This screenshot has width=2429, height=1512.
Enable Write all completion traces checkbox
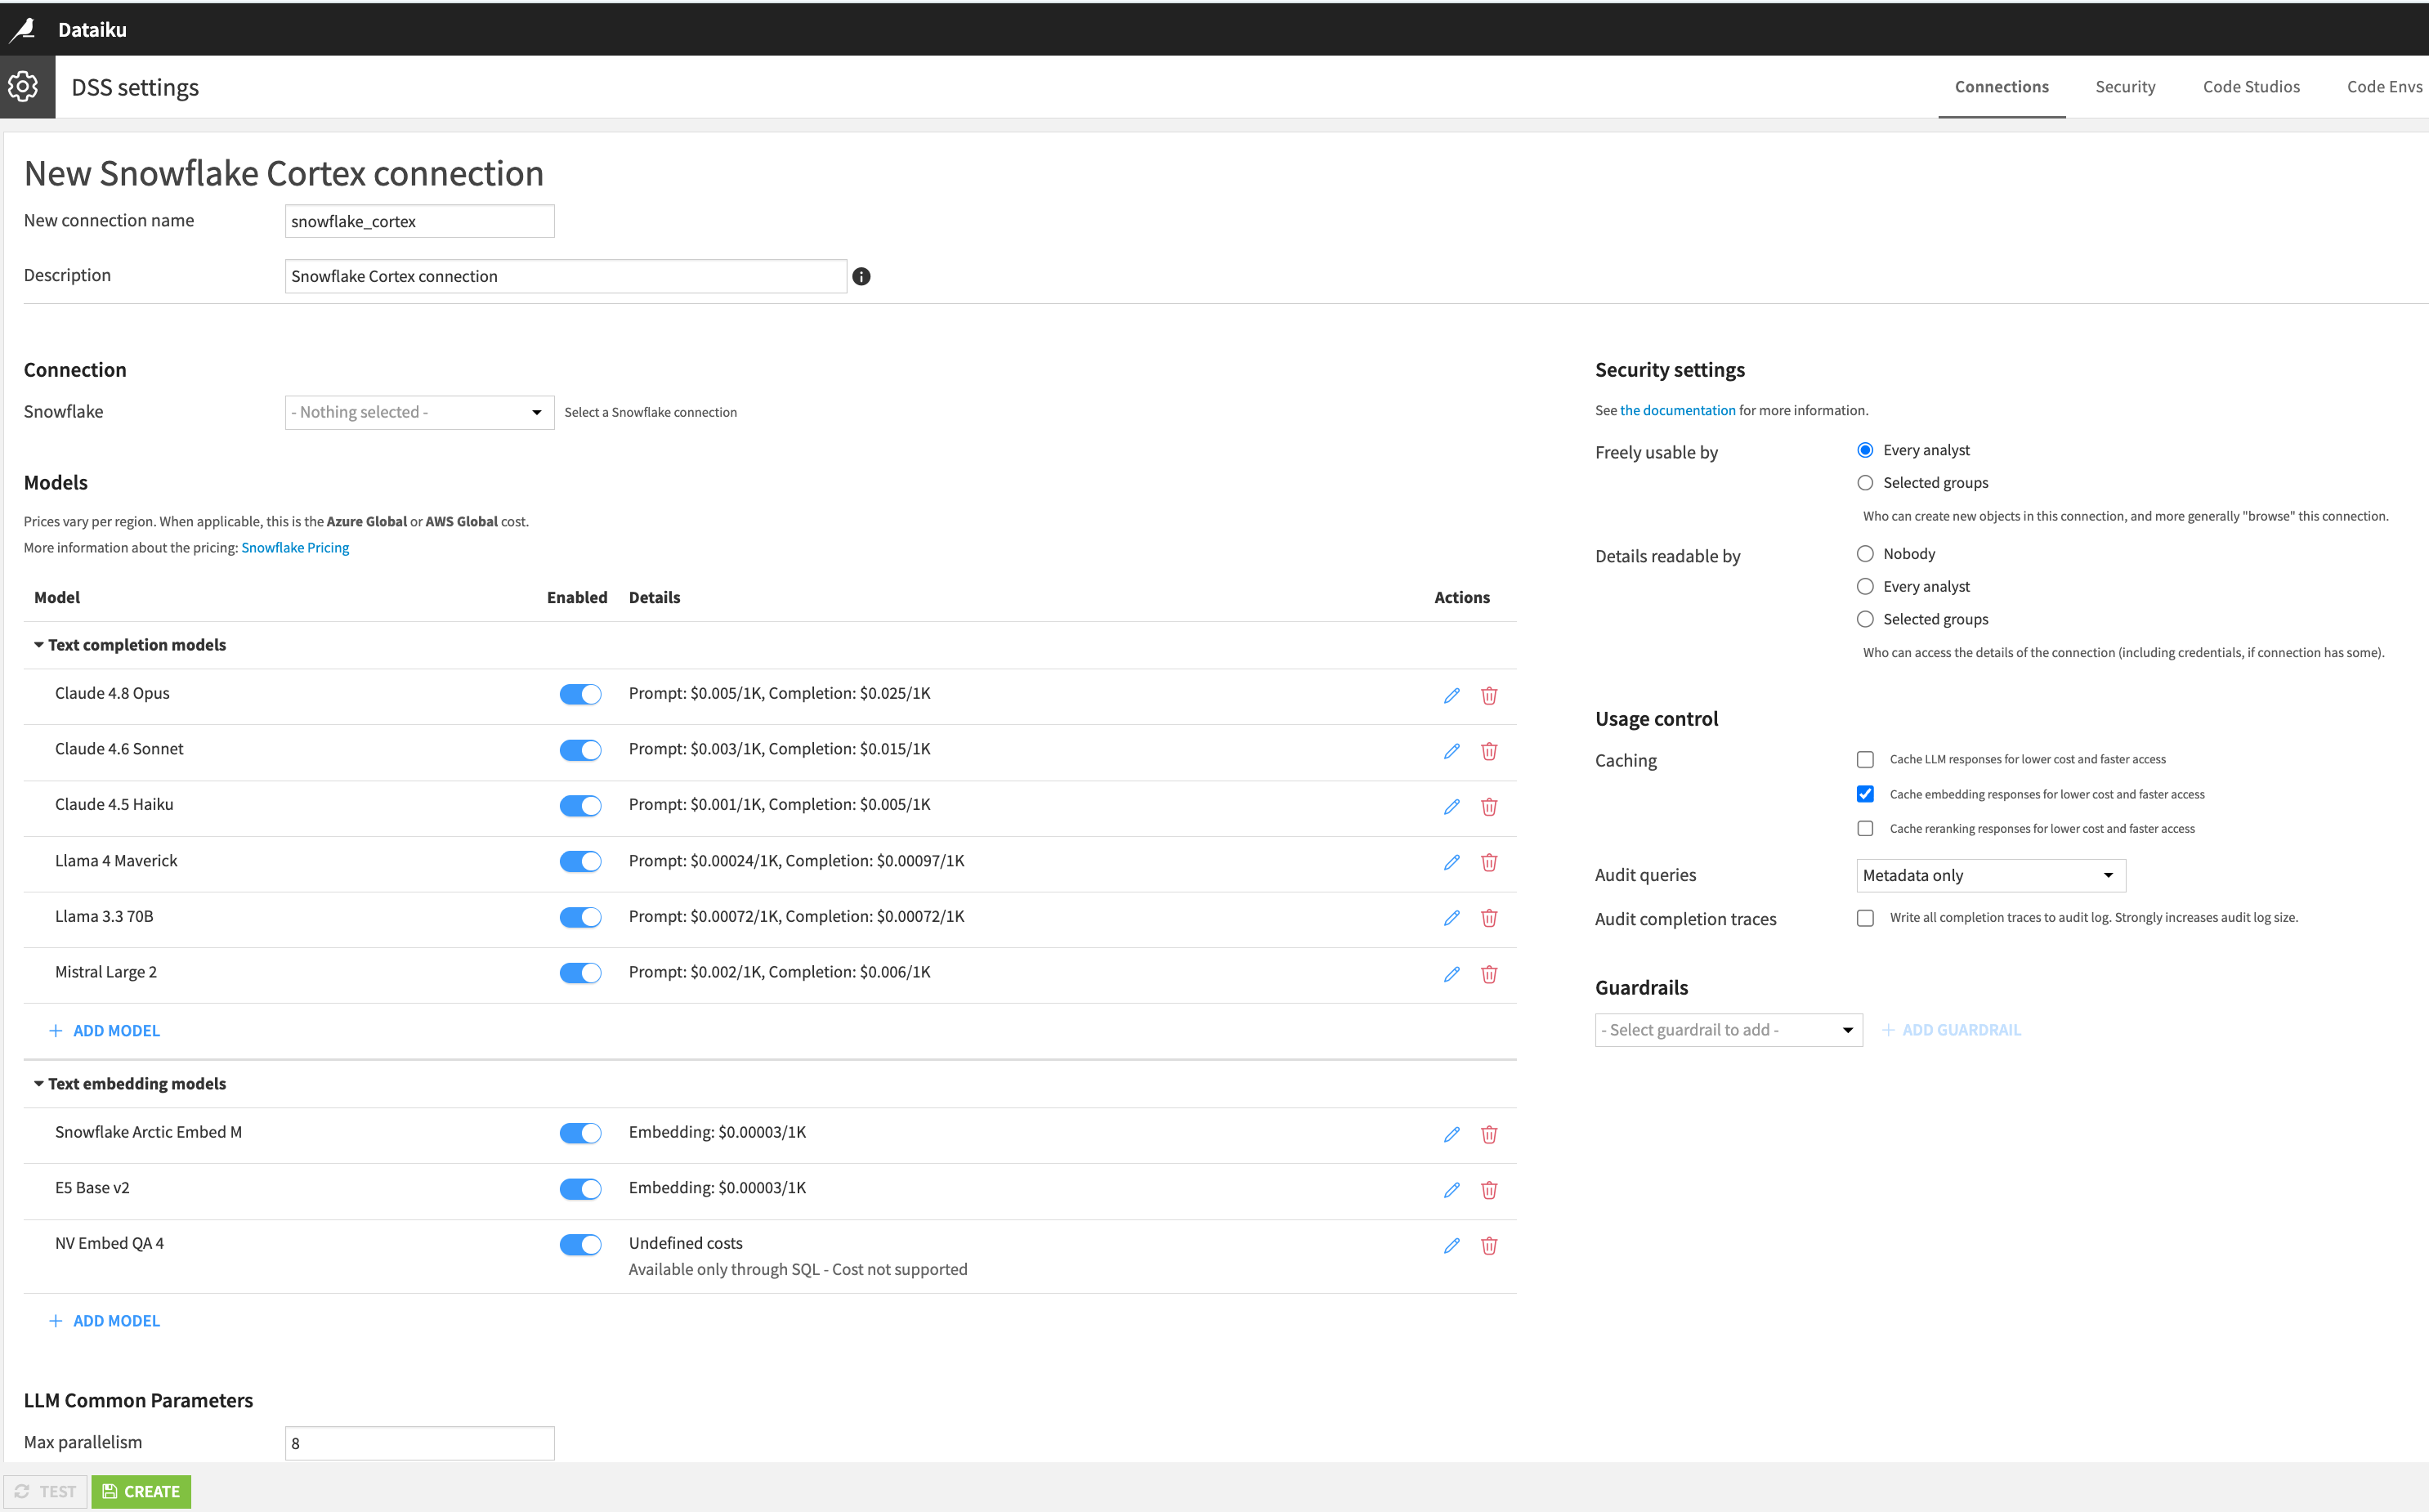pyautogui.click(x=1865, y=918)
